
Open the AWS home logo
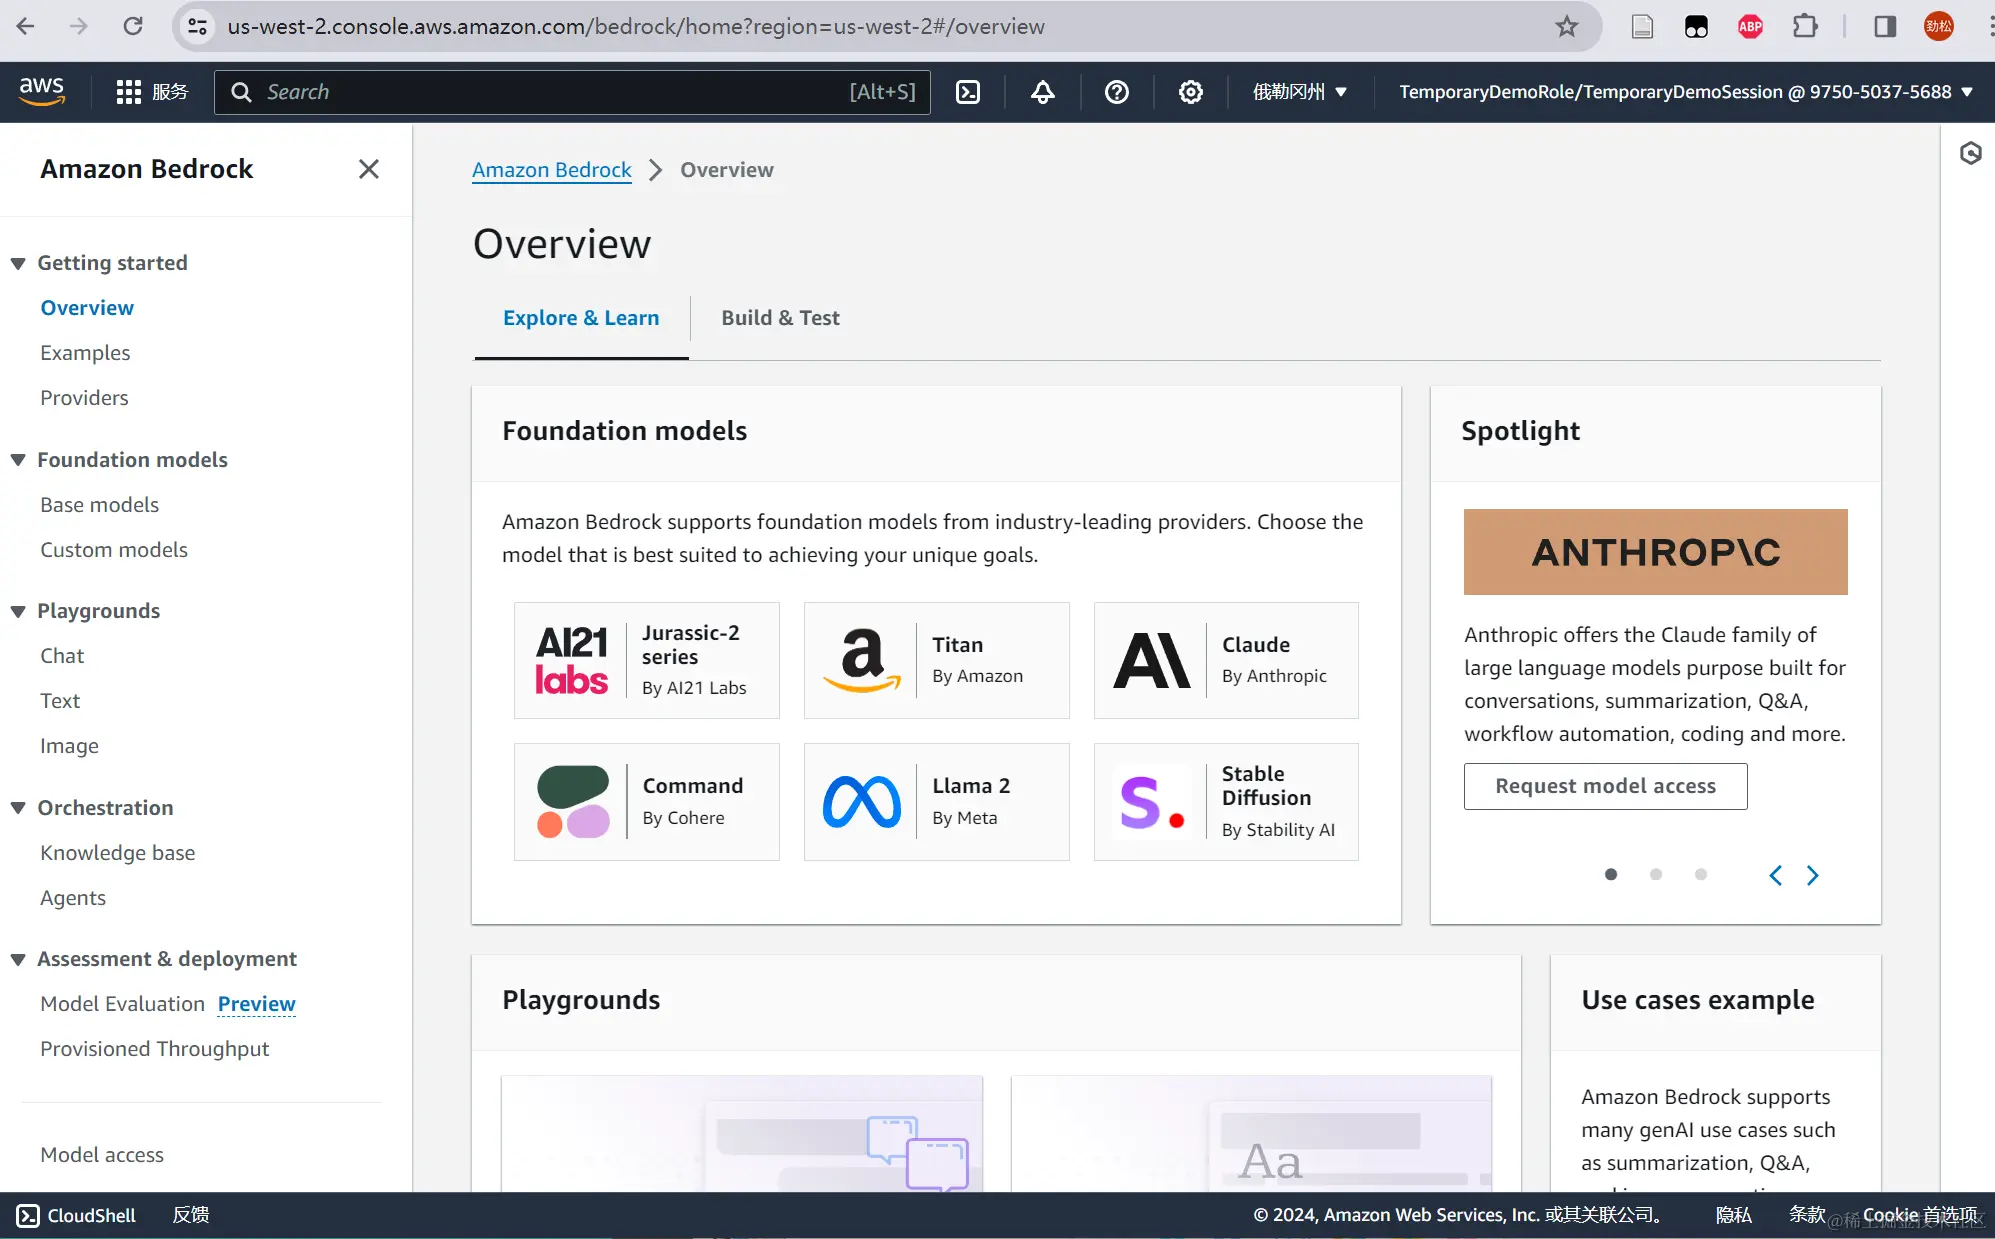click(x=42, y=91)
